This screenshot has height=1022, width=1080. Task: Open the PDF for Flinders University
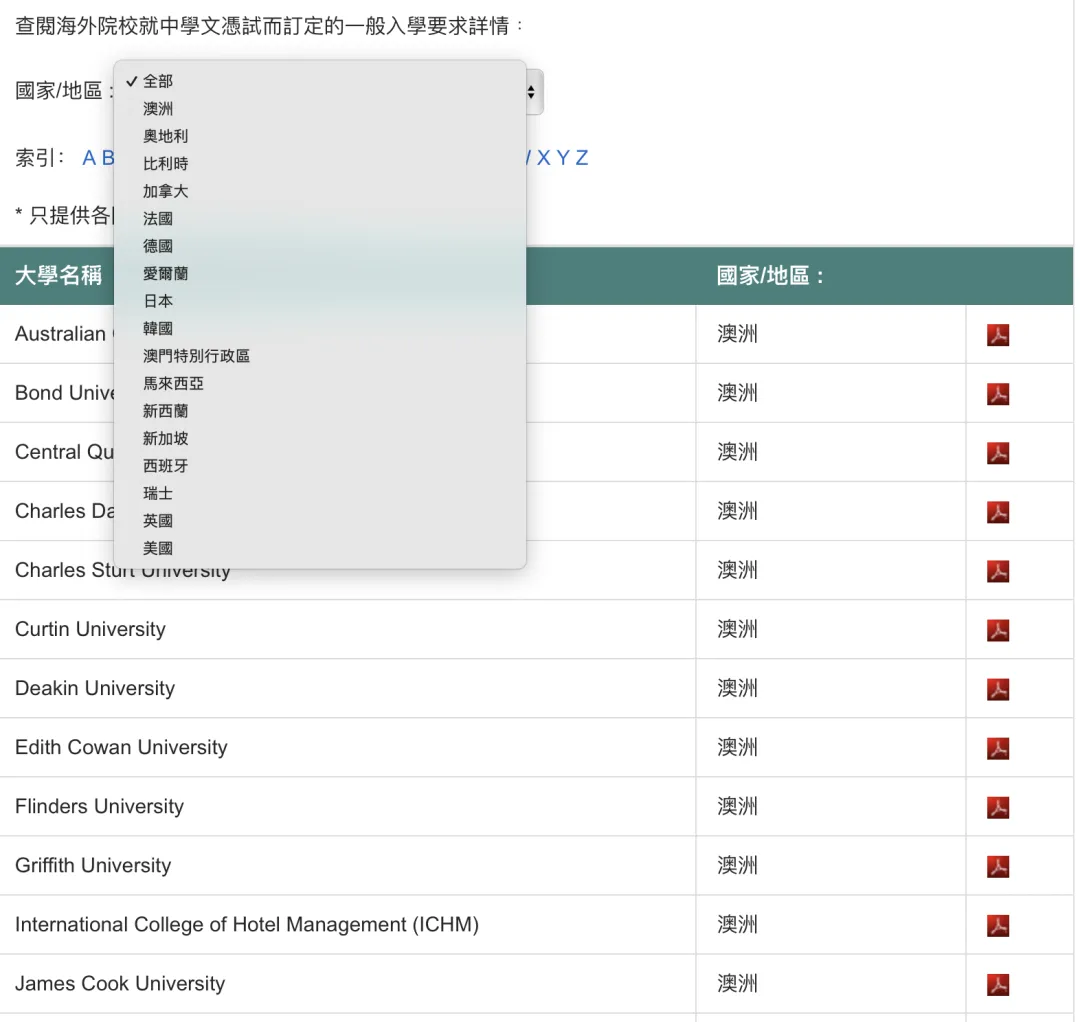click(x=997, y=806)
